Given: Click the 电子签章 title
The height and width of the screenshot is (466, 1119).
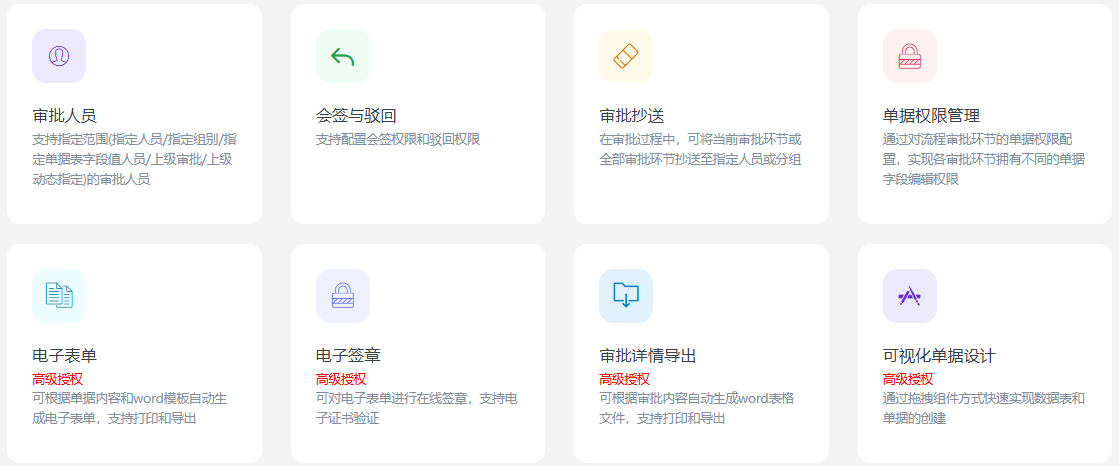Looking at the screenshot, I should coord(348,356).
